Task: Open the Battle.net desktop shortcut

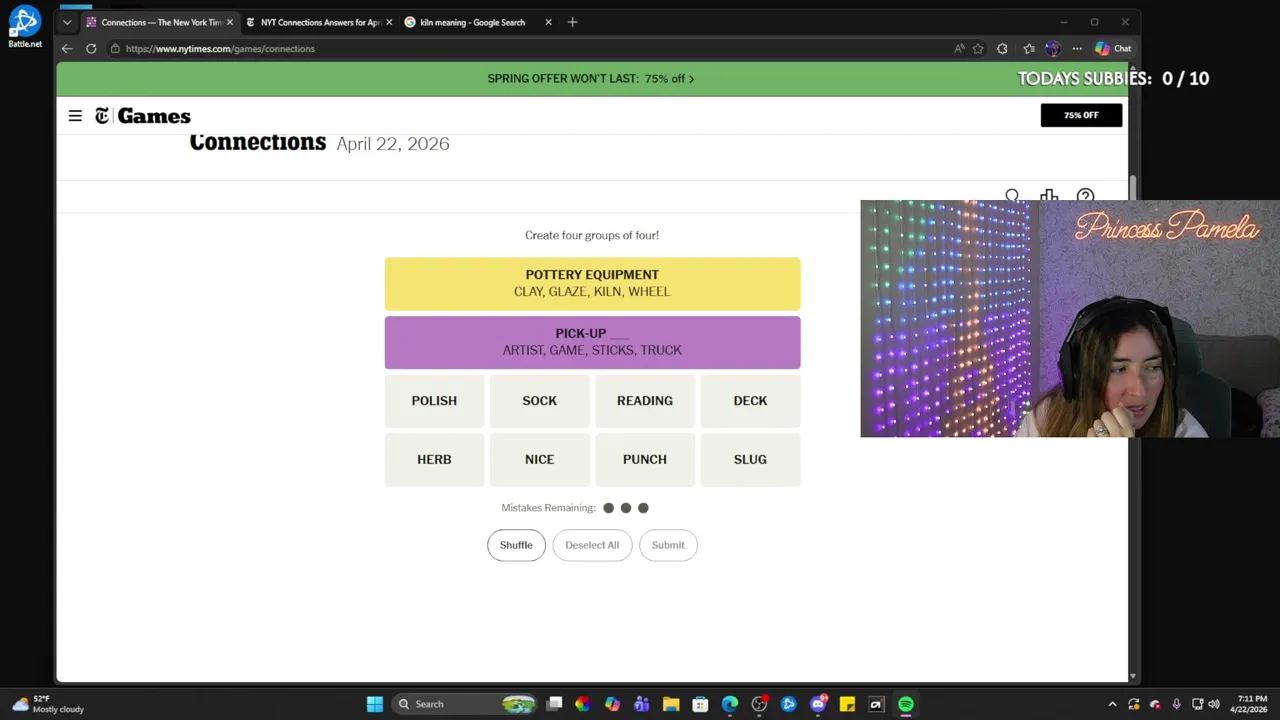Action: (x=24, y=26)
